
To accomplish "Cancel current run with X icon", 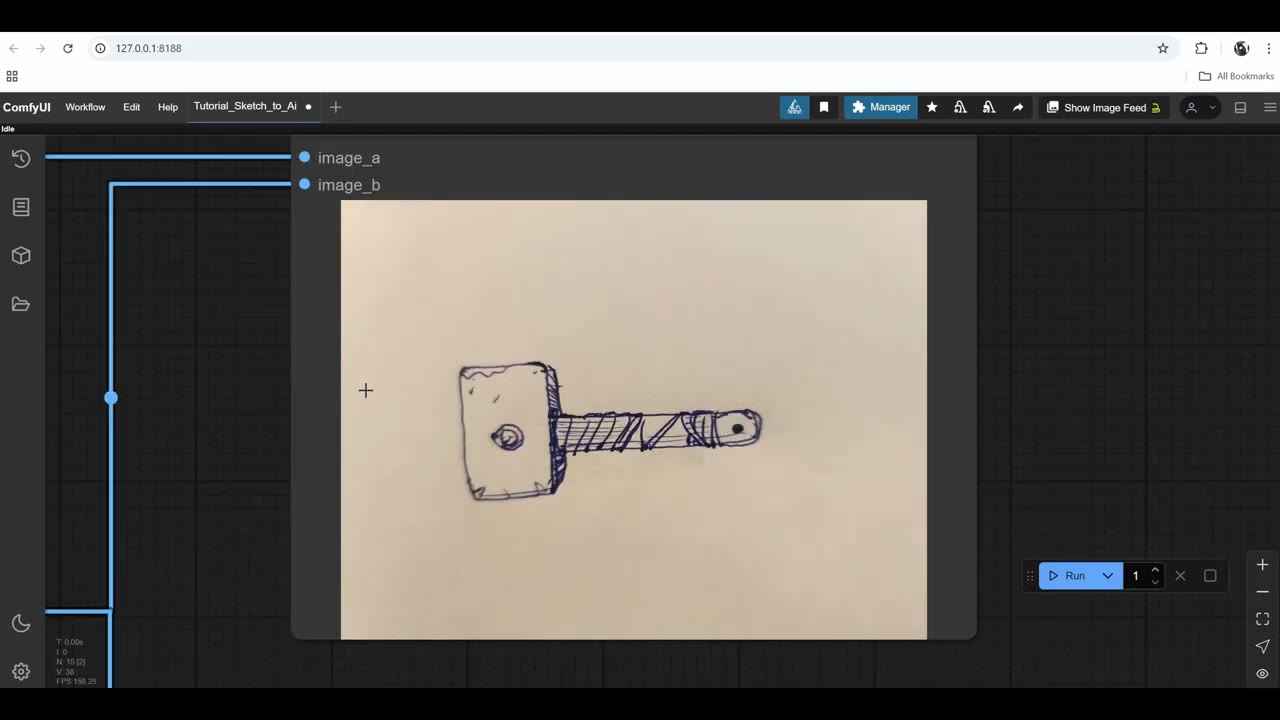I will click(x=1181, y=576).
